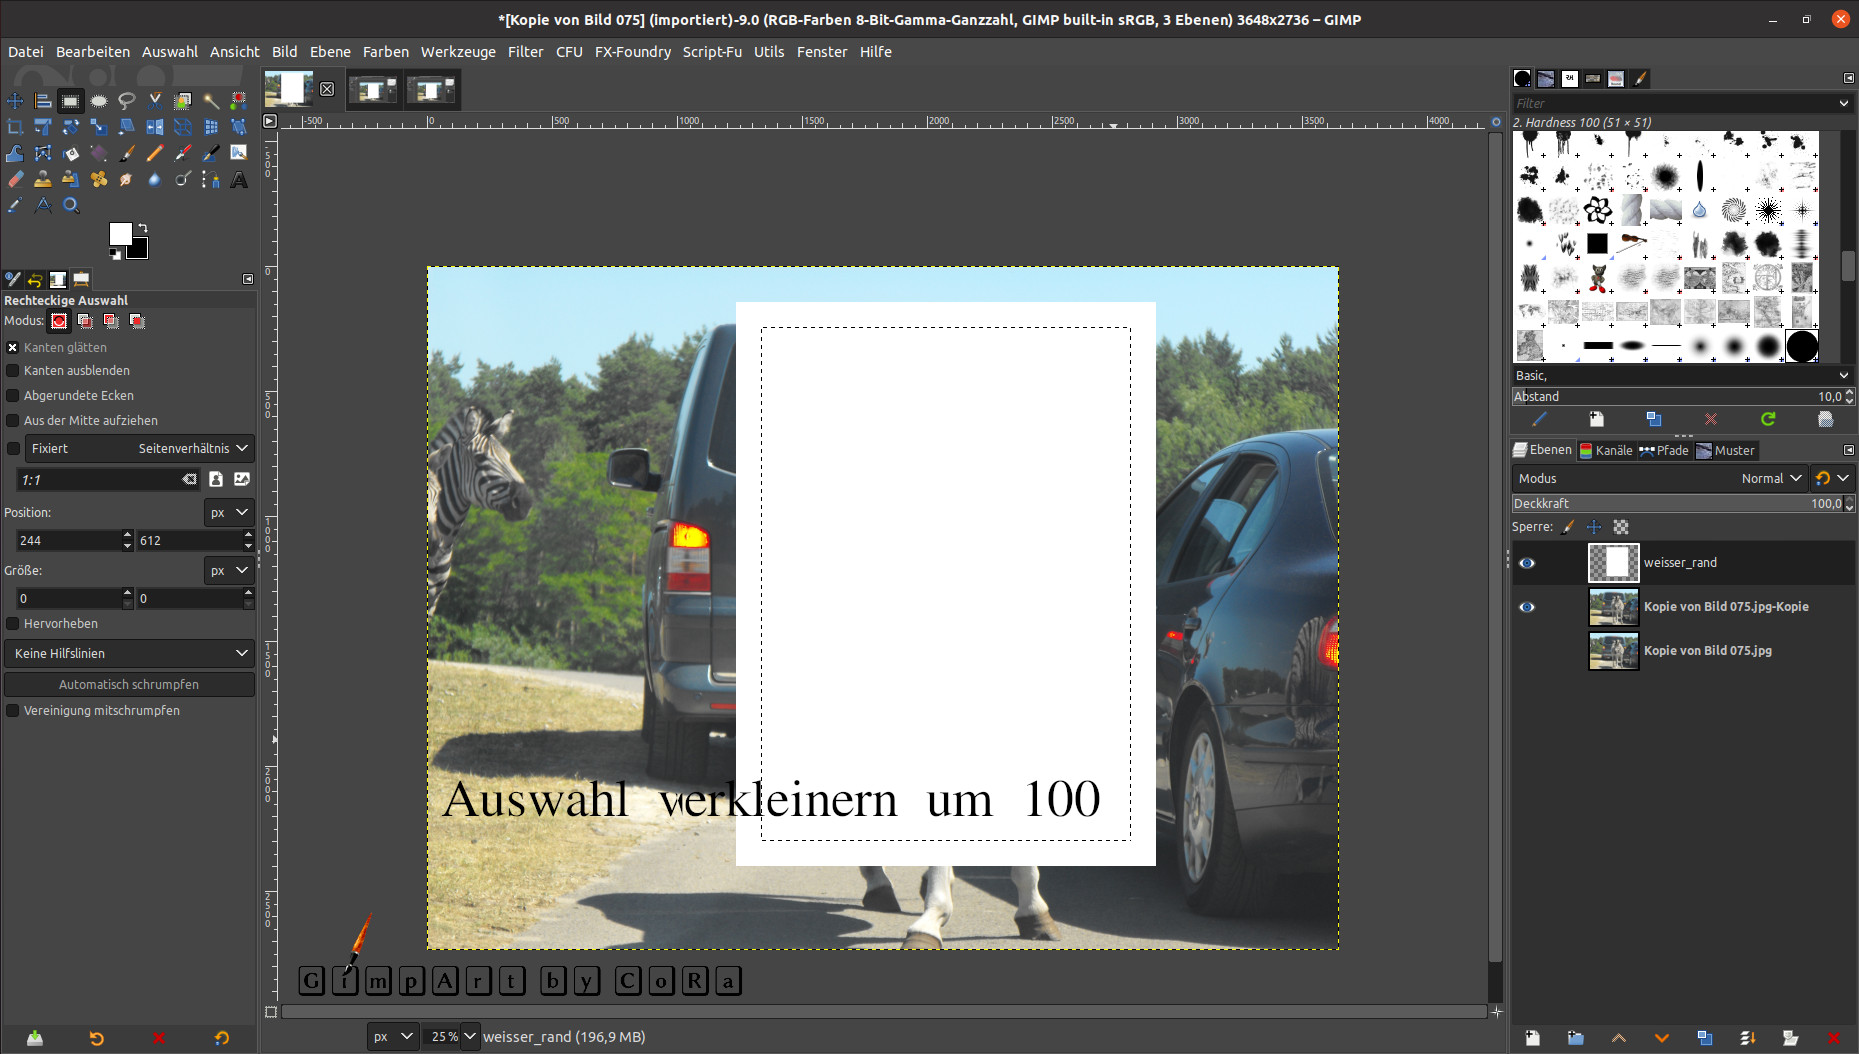Refresh brushes with the green arrow icon
Image resolution: width=1859 pixels, height=1054 pixels.
[1768, 419]
